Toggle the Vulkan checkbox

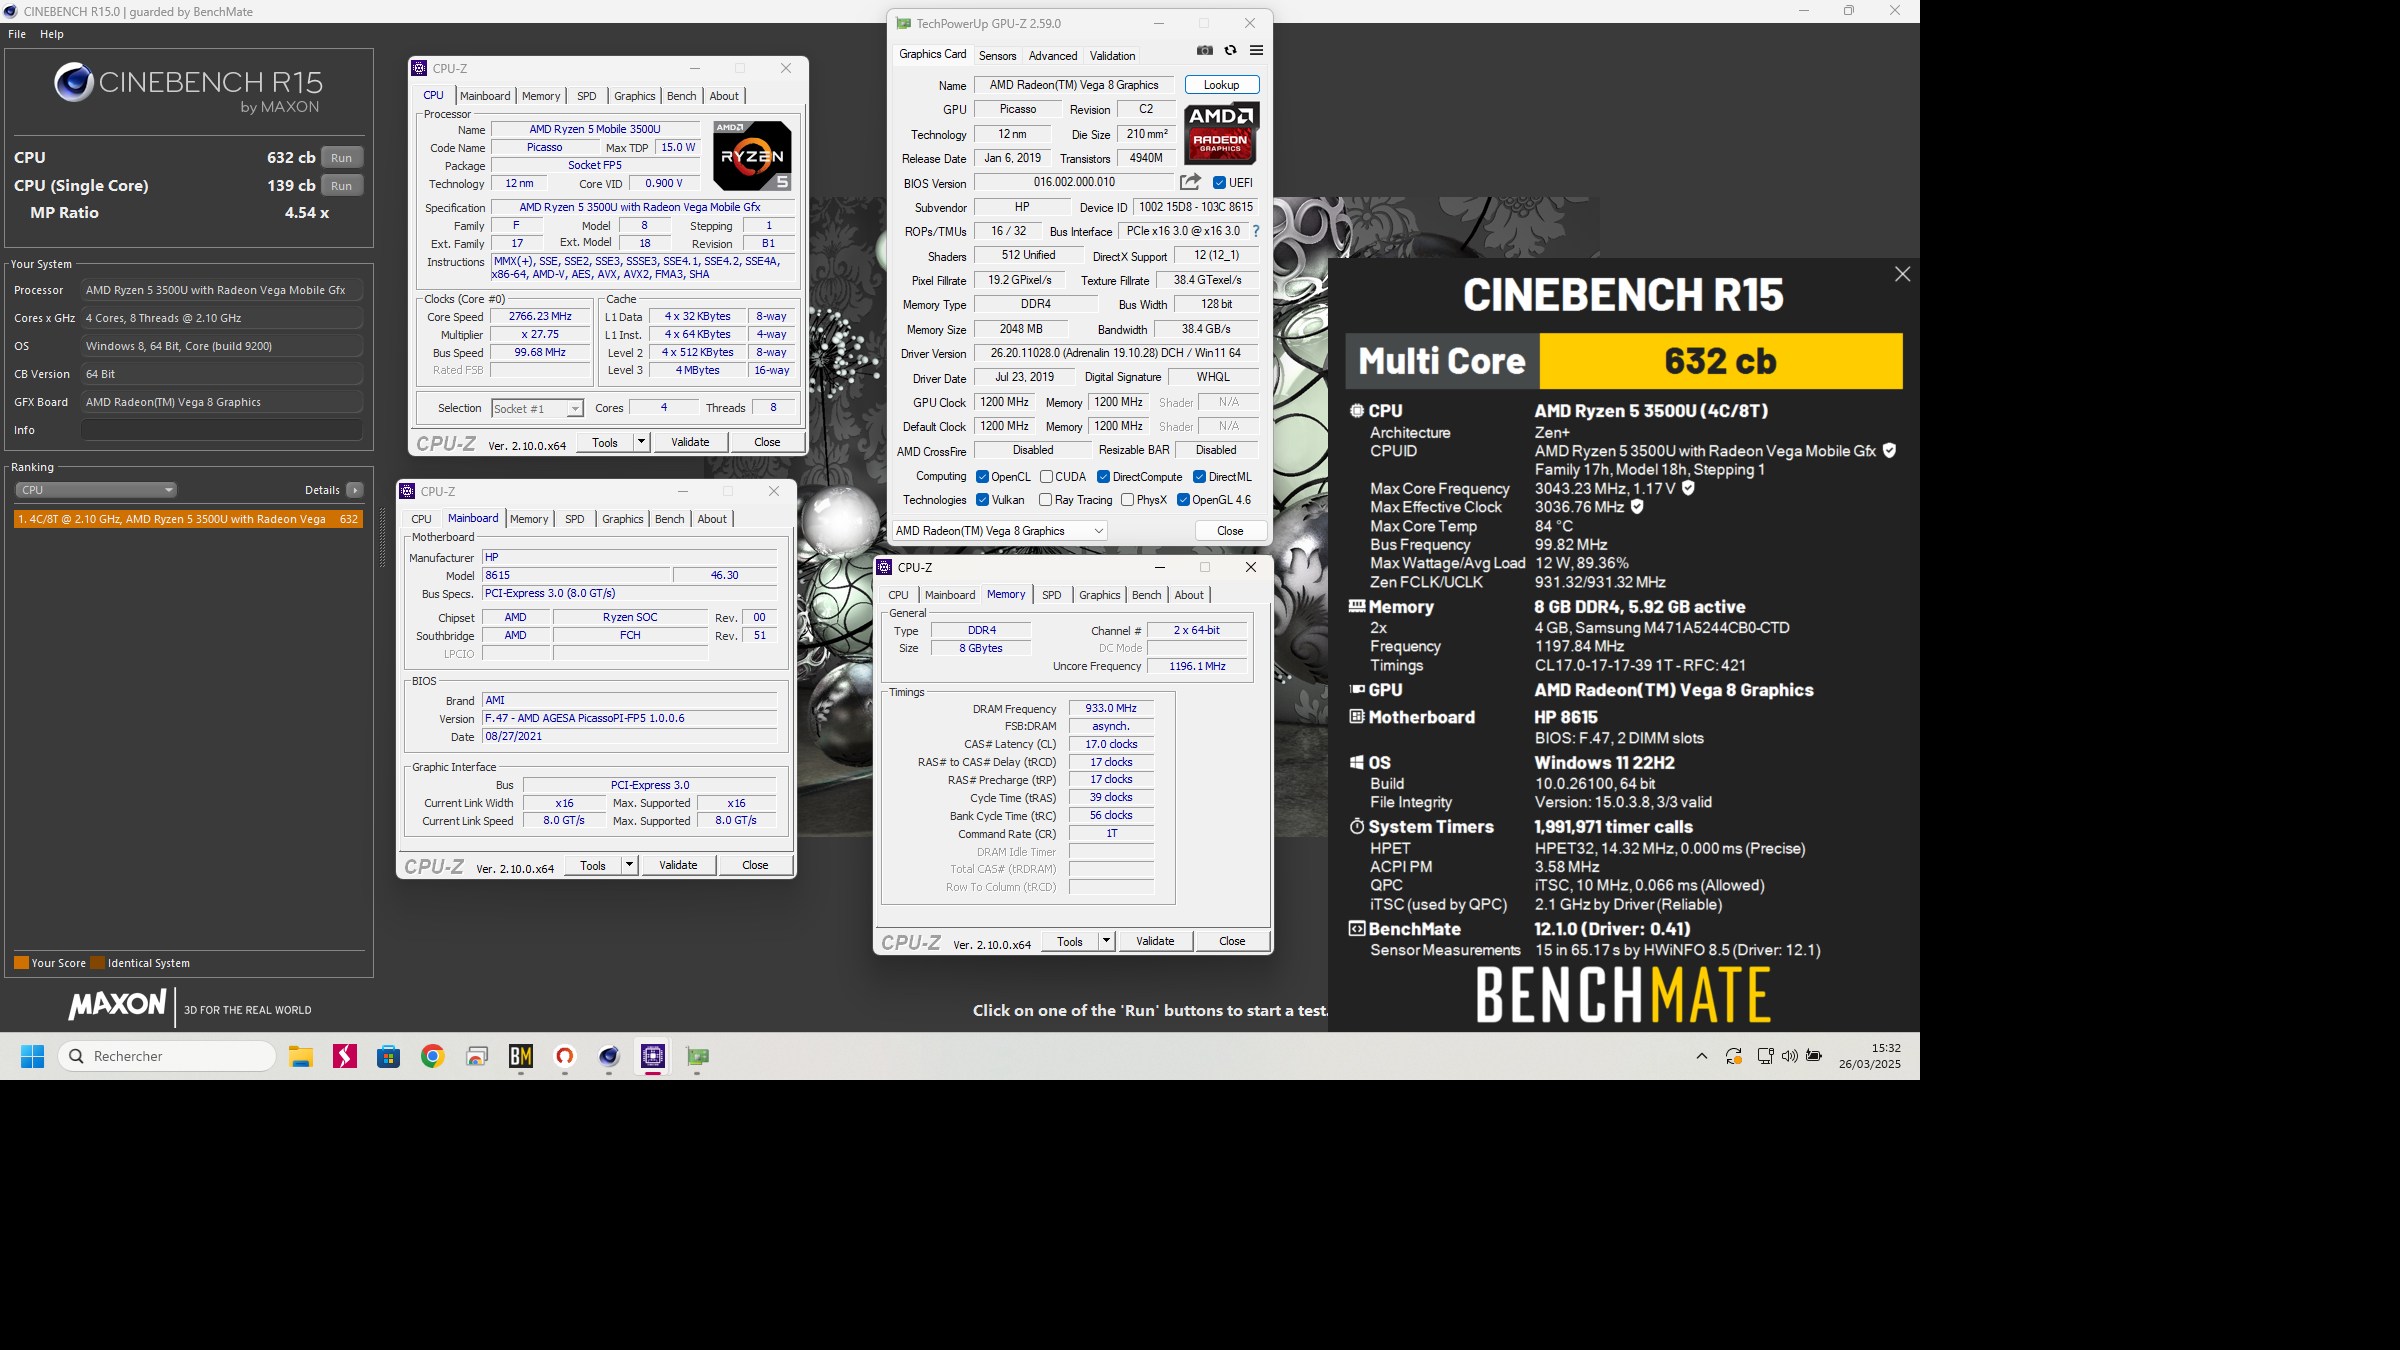pos(982,500)
